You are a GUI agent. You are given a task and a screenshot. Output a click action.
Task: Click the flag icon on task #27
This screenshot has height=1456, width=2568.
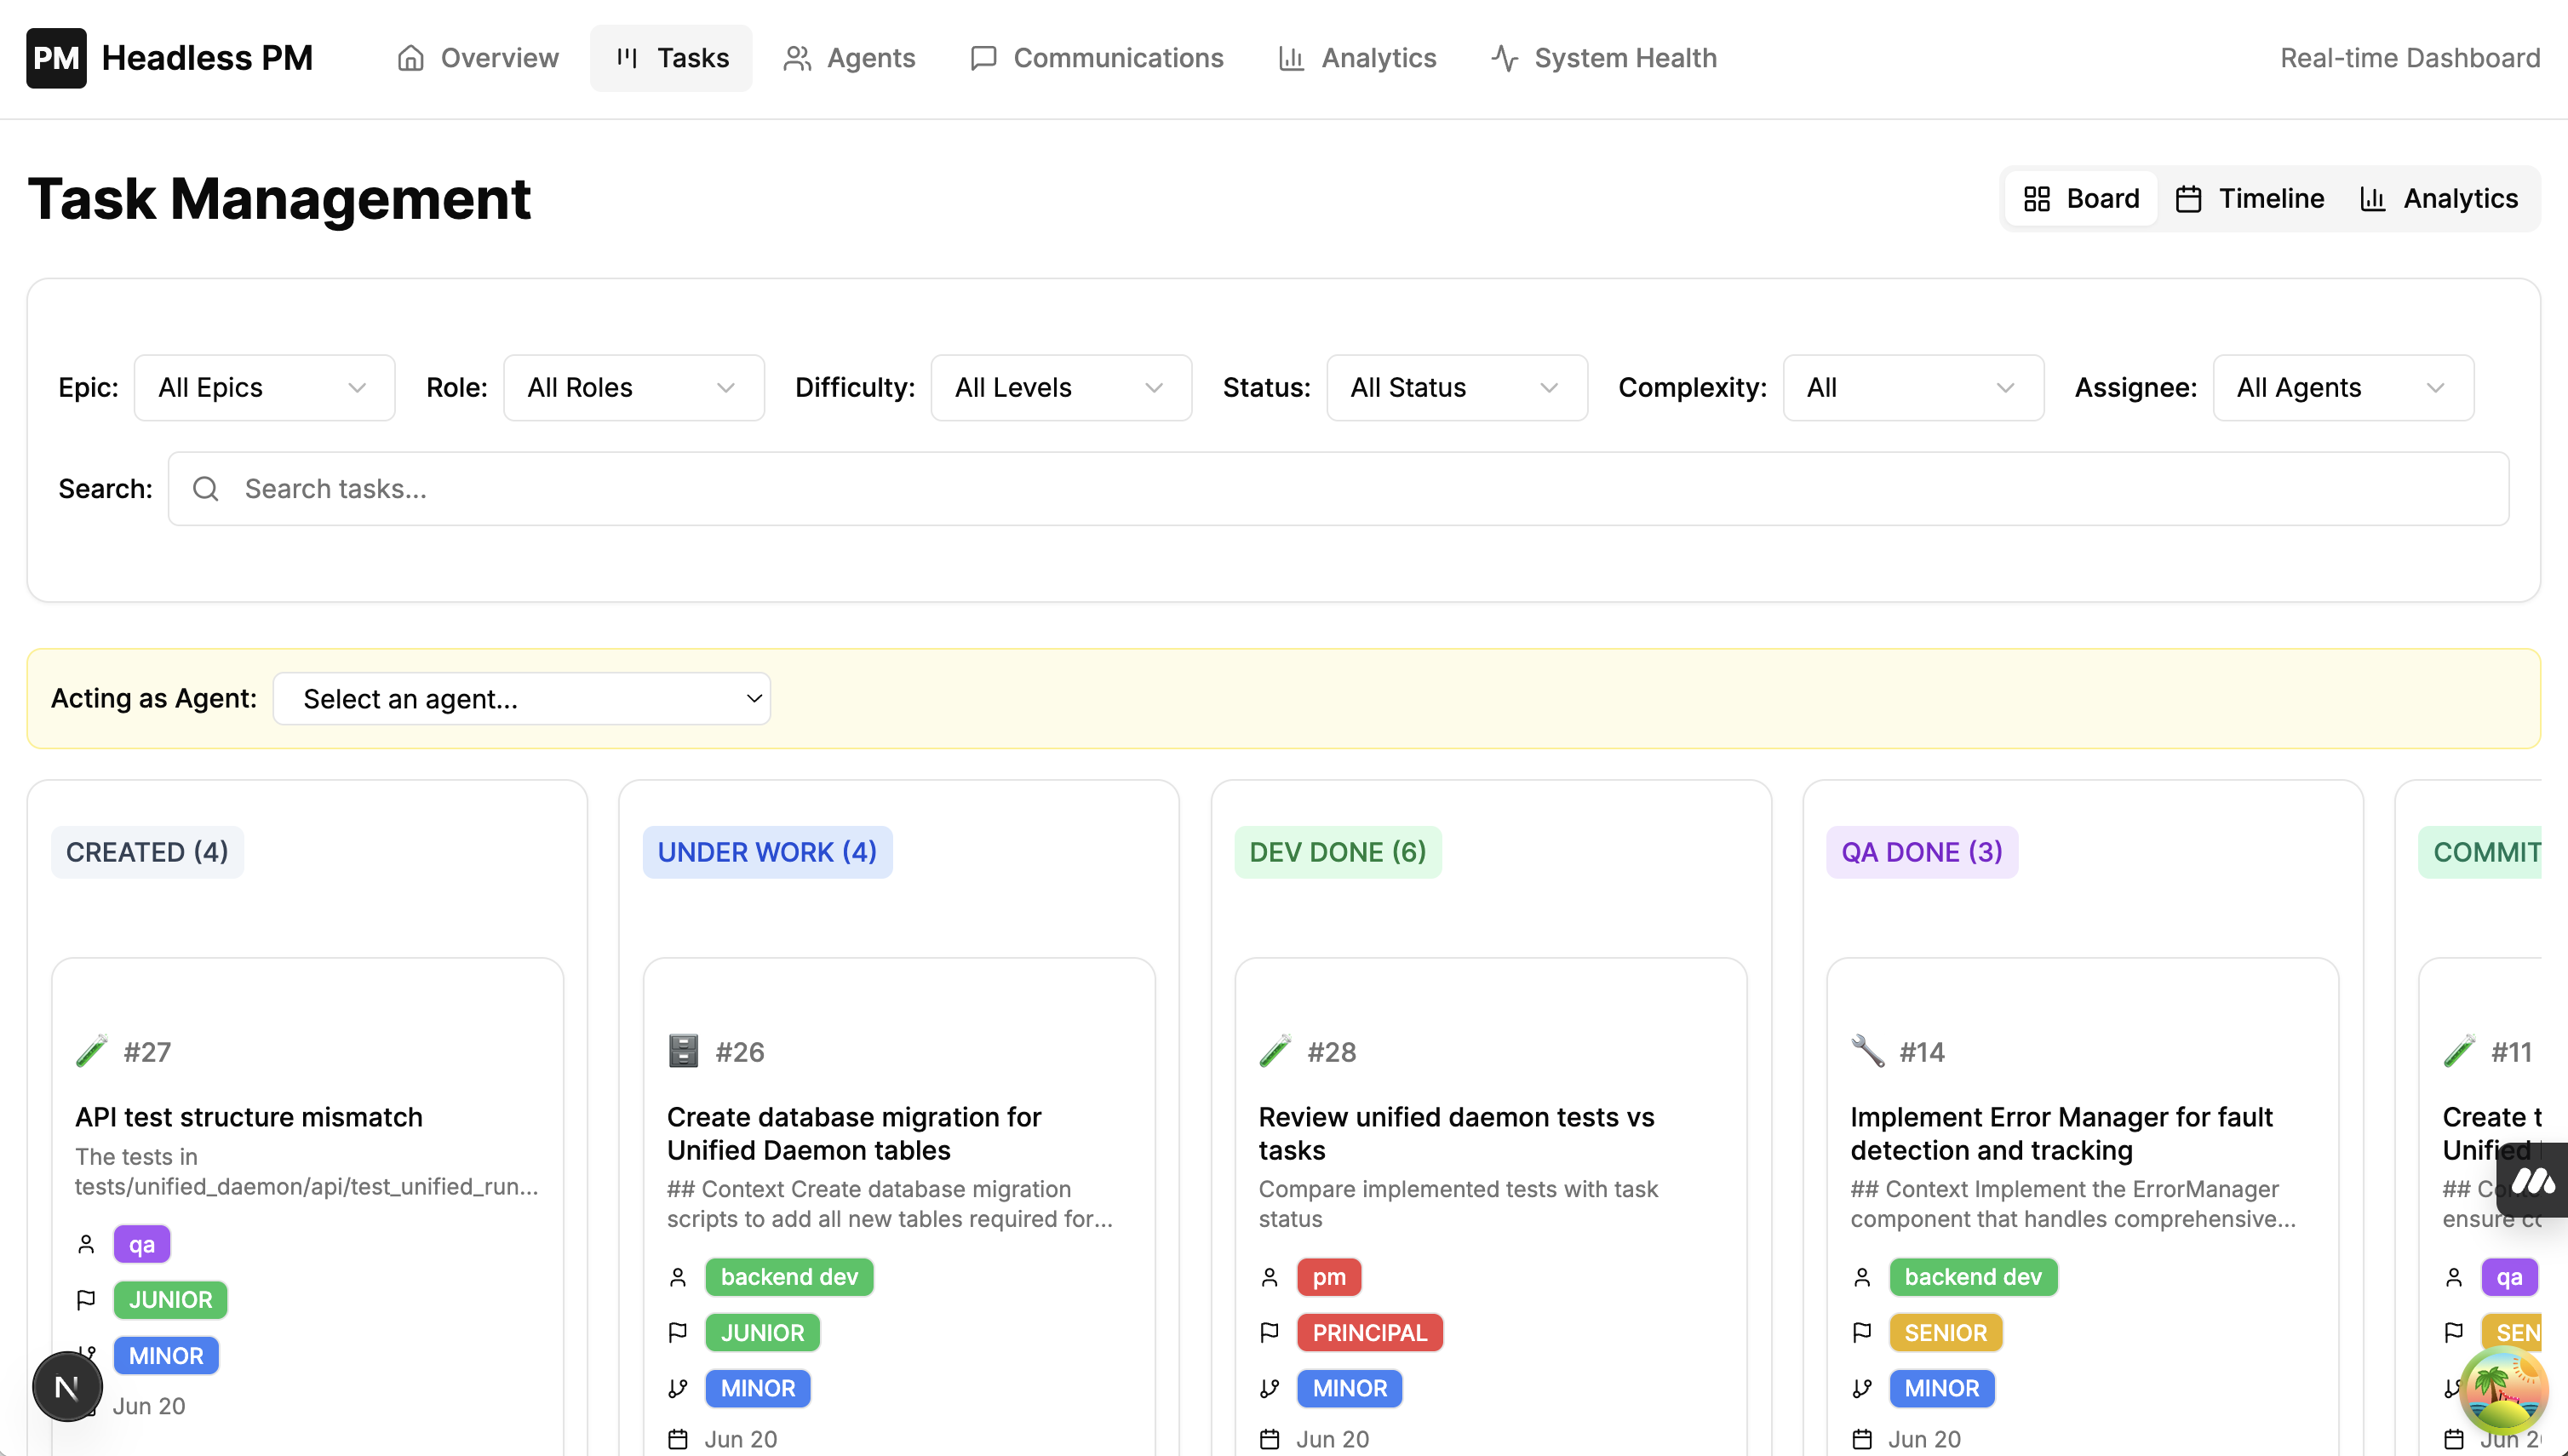(x=86, y=1300)
